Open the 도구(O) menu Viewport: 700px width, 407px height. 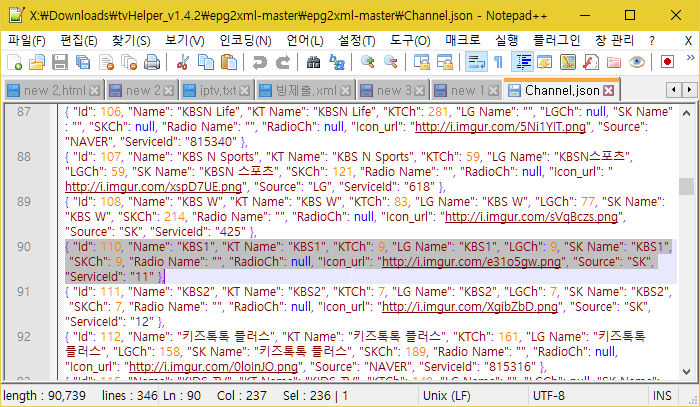click(x=410, y=41)
